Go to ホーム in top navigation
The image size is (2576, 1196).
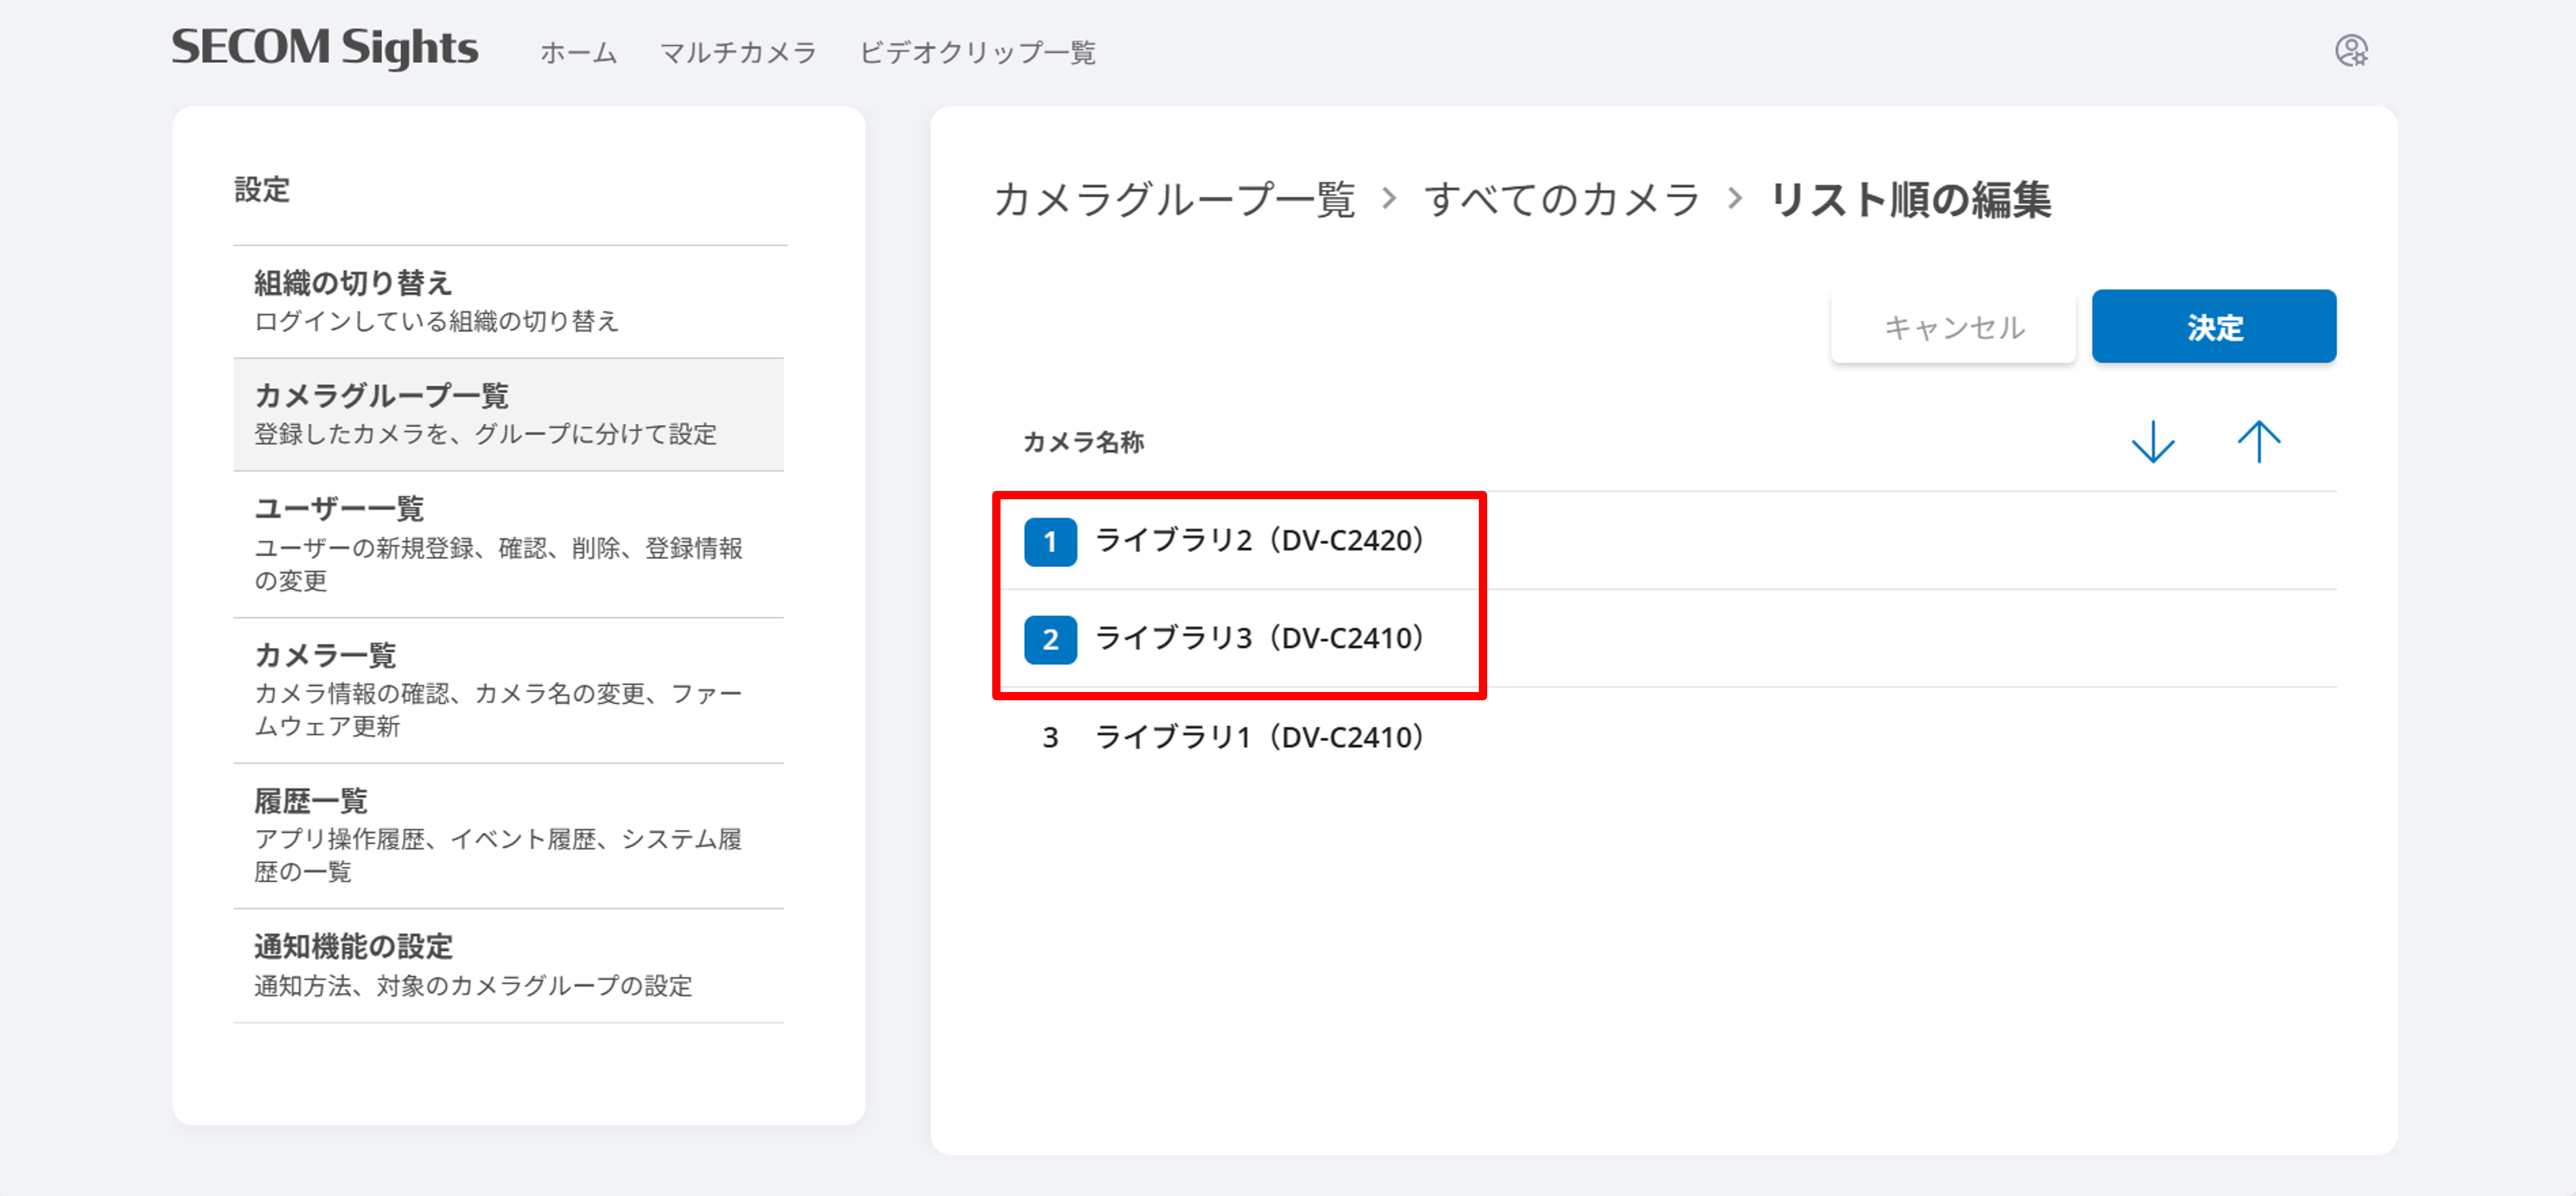[x=579, y=52]
